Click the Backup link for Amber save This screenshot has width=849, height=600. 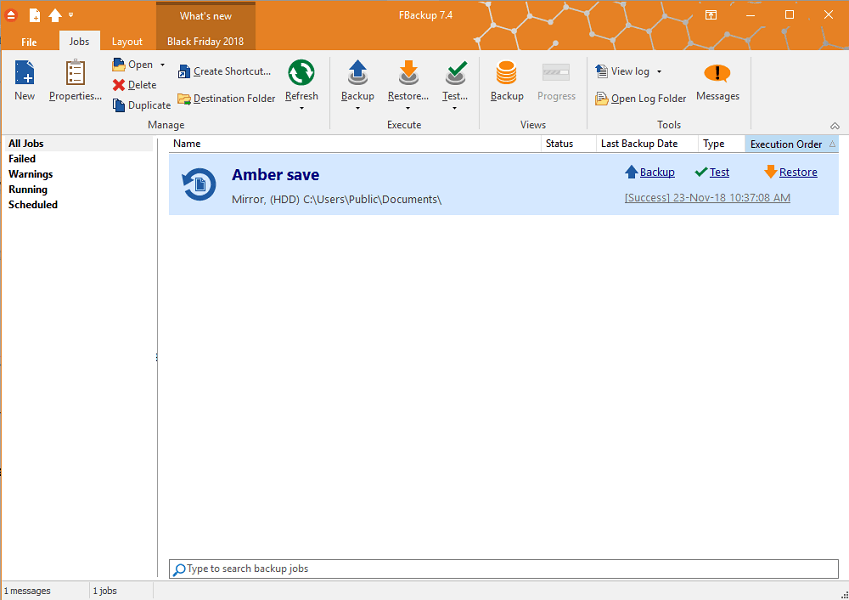tap(650, 172)
